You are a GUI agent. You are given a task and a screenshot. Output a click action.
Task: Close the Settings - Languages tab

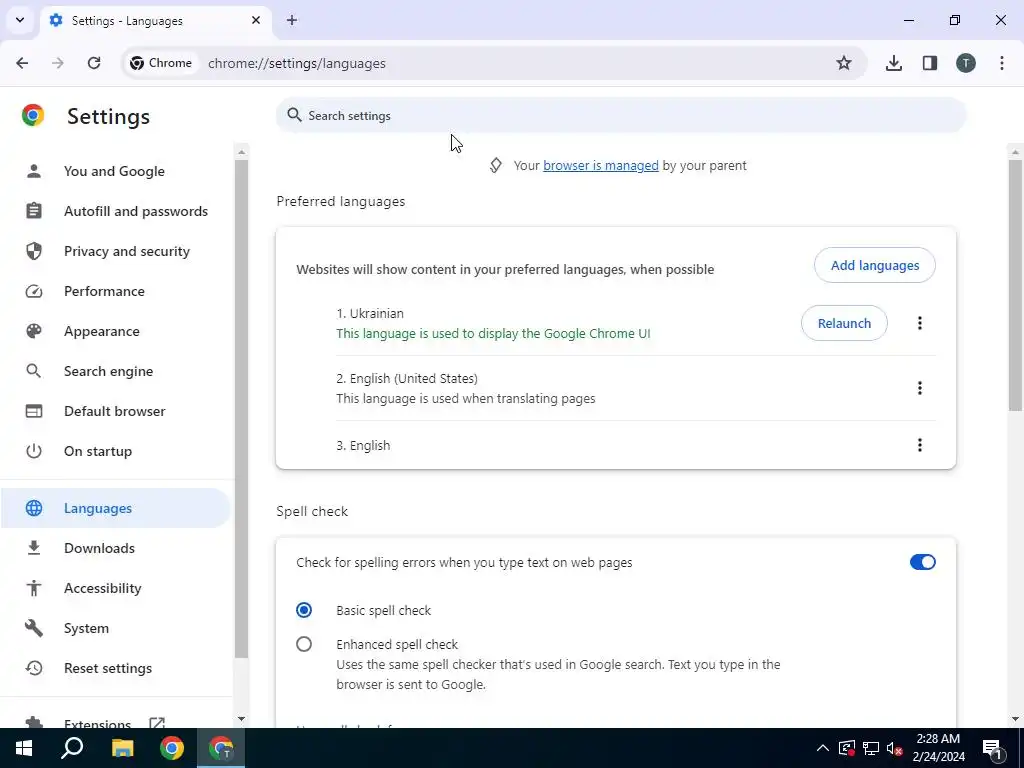(x=256, y=20)
